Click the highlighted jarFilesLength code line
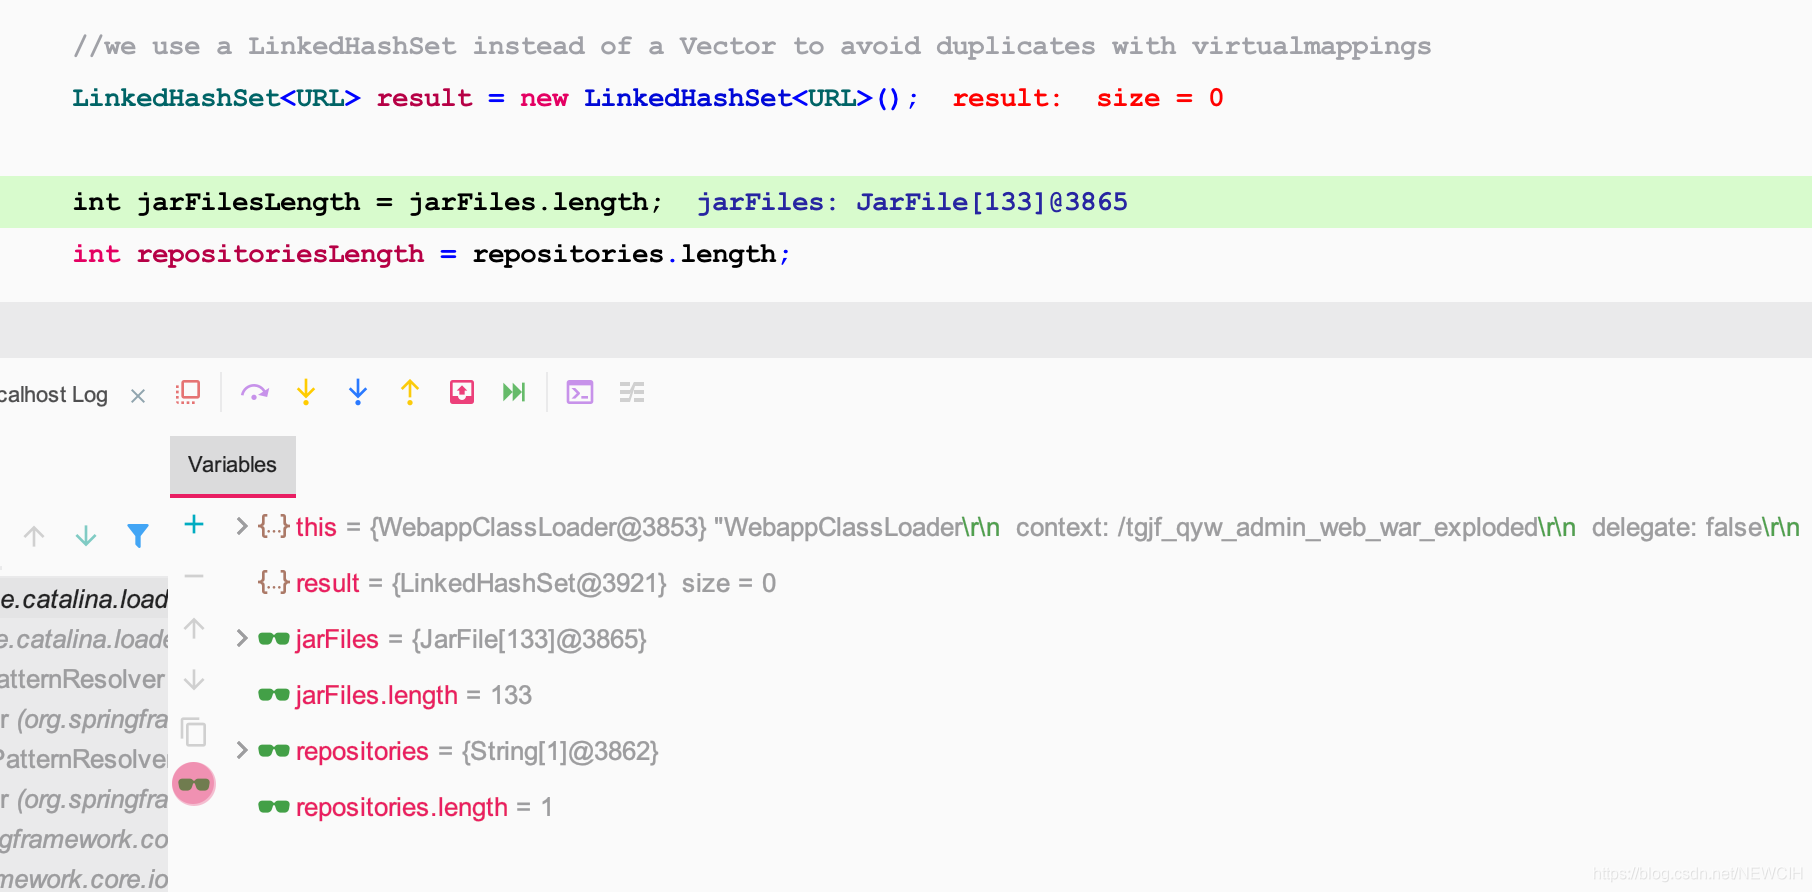The image size is (1812, 892). coord(906,202)
